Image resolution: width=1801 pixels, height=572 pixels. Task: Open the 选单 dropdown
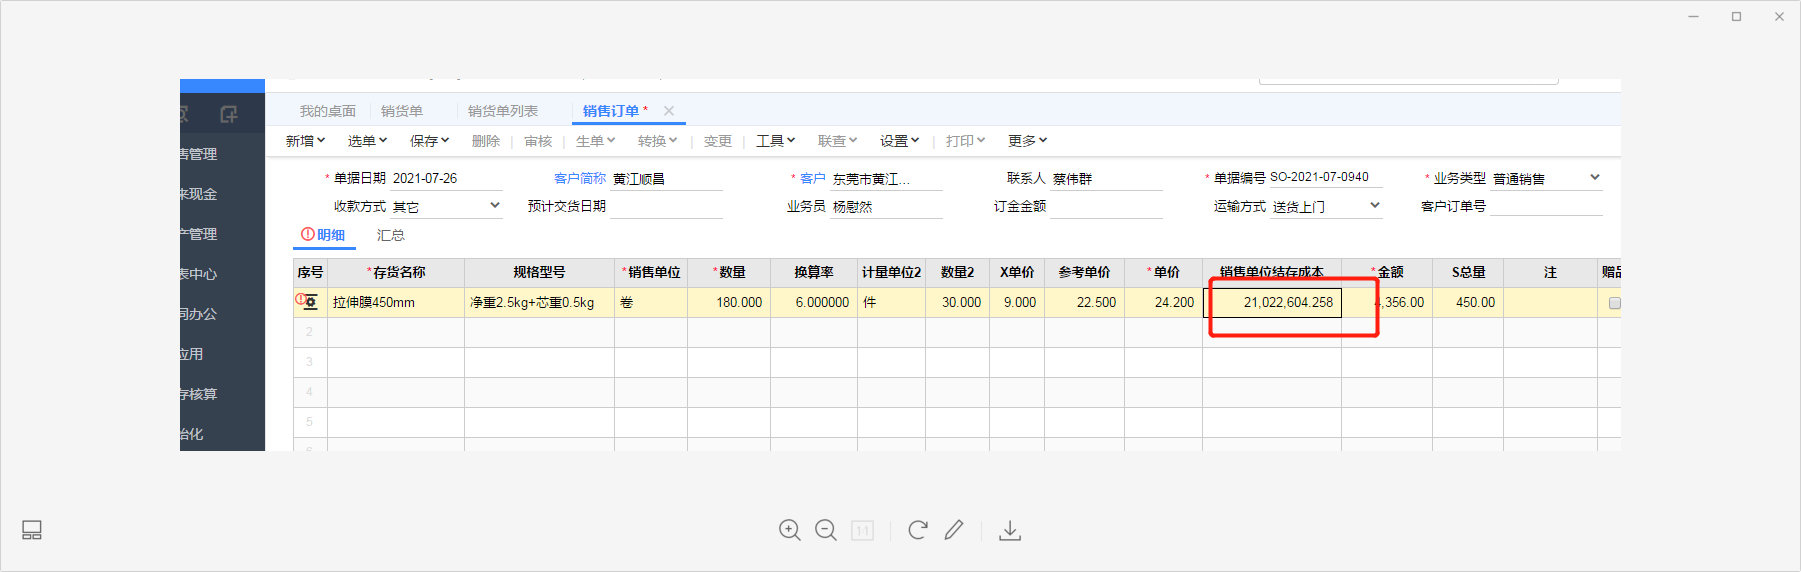pos(367,141)
